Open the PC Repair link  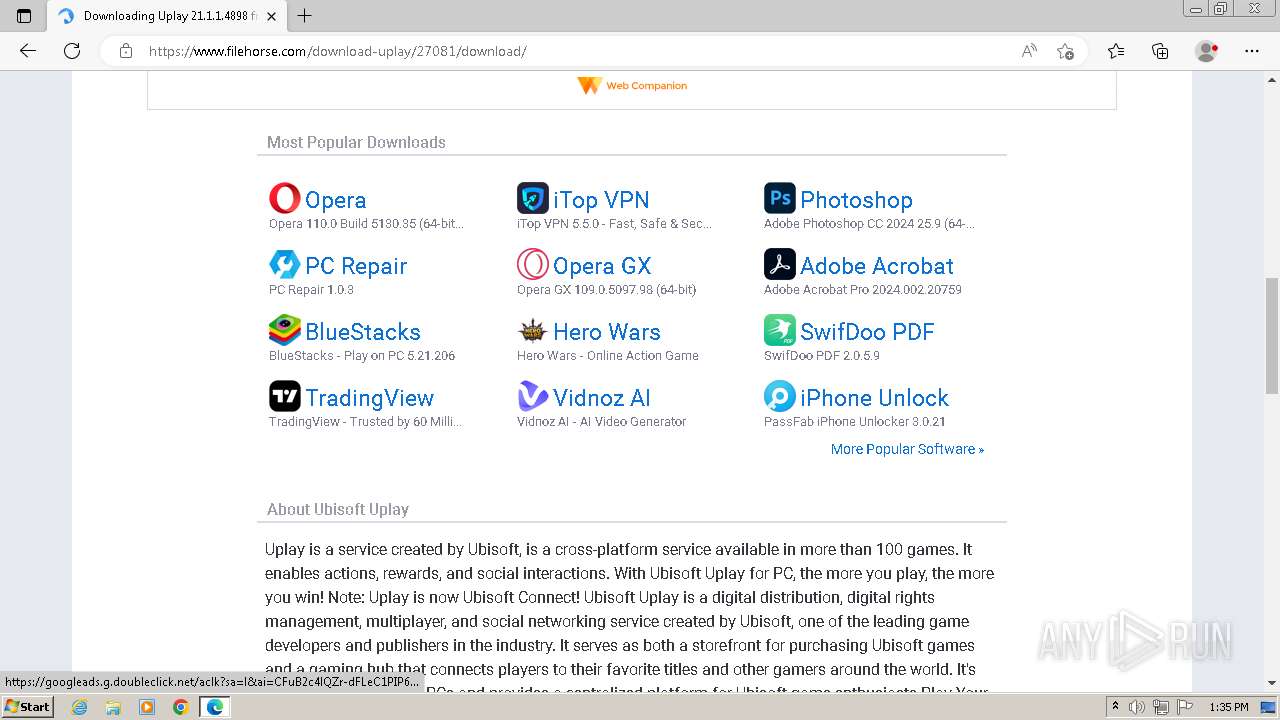[356, 266]
